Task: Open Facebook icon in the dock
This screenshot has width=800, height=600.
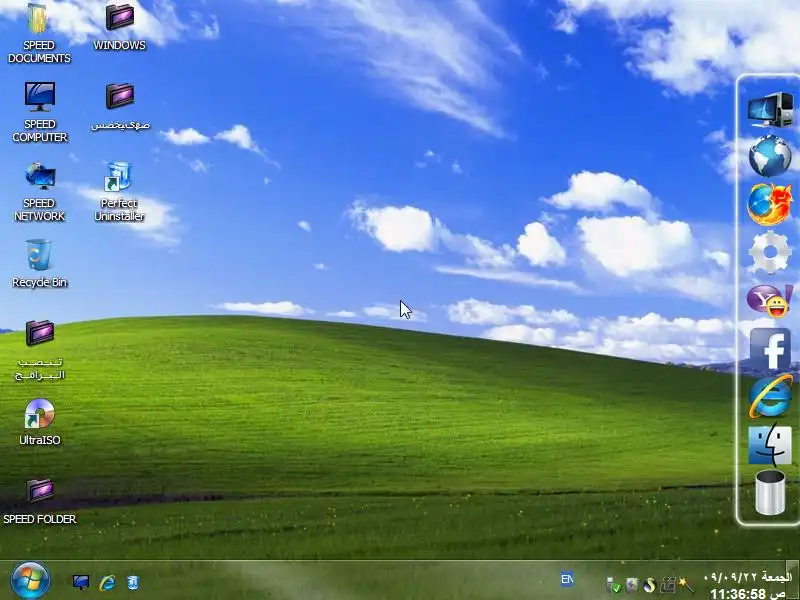Action: (770, 349)
